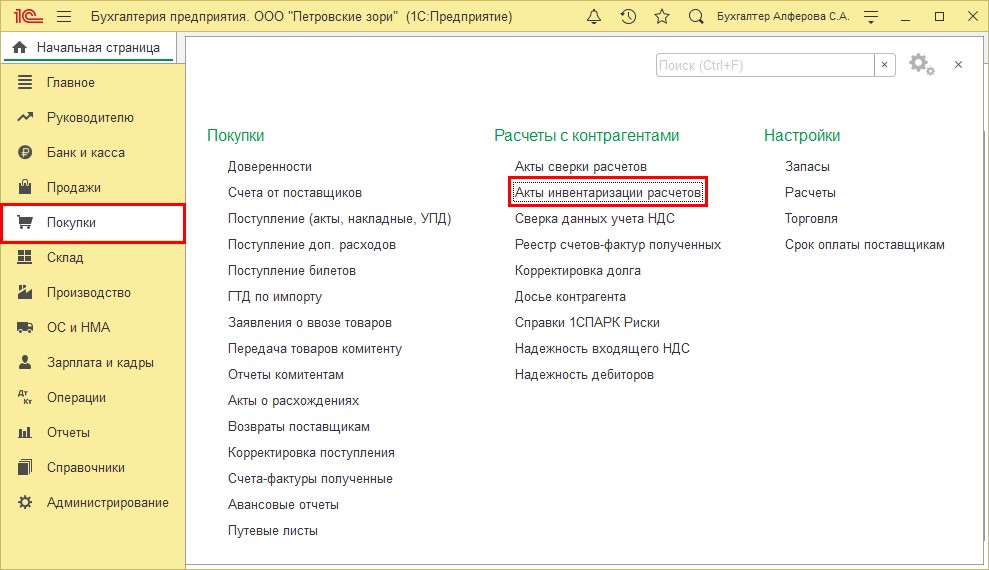This screenshot has width=989, height=570.
Task: Open Счета-фактуры полученные
Action: coord(310,479)
